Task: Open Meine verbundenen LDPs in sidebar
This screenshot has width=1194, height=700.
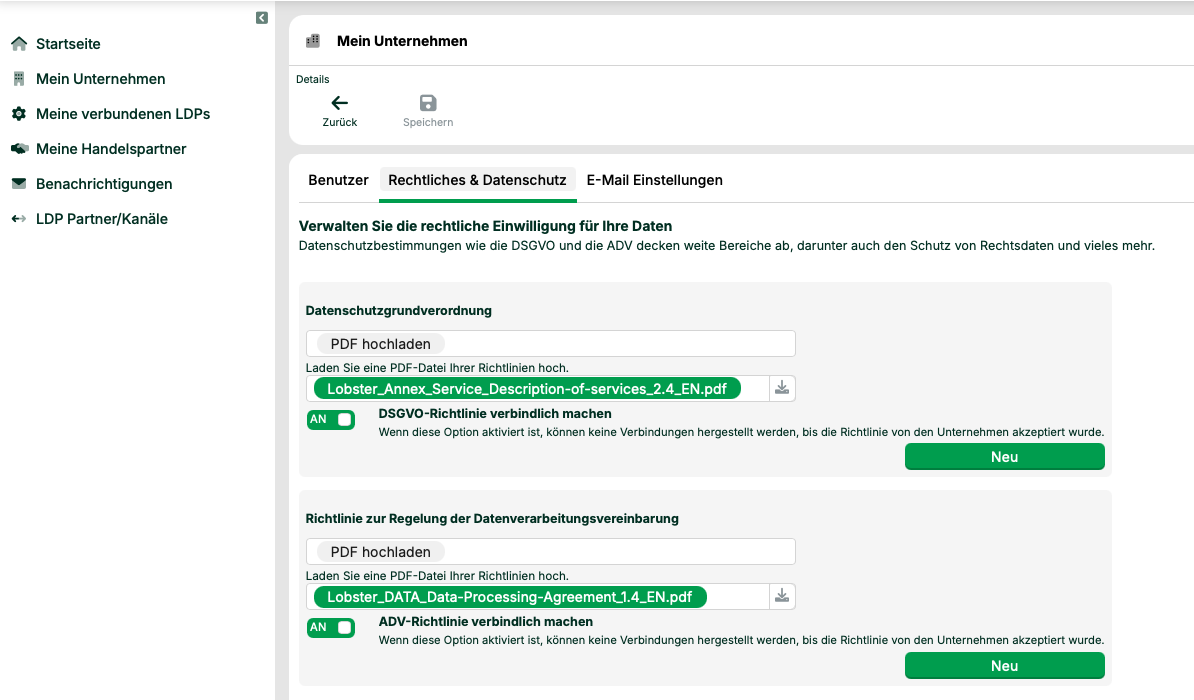Action: click(123, 113)
